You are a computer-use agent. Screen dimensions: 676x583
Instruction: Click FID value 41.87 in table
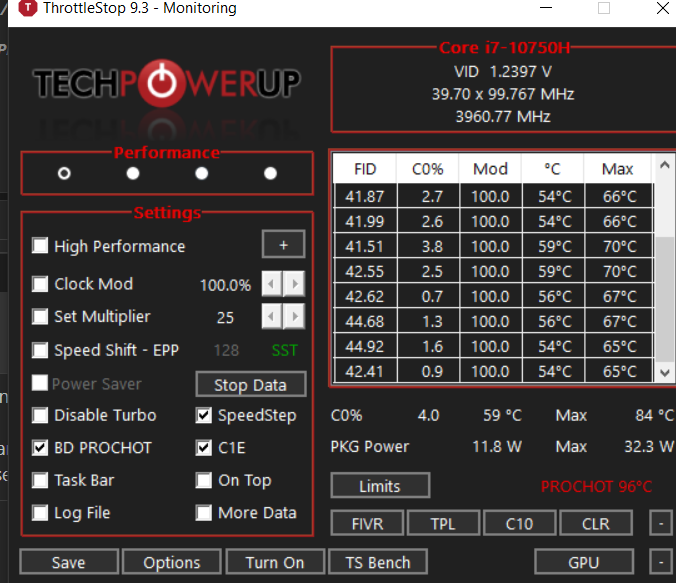click(x=365, y=197)
